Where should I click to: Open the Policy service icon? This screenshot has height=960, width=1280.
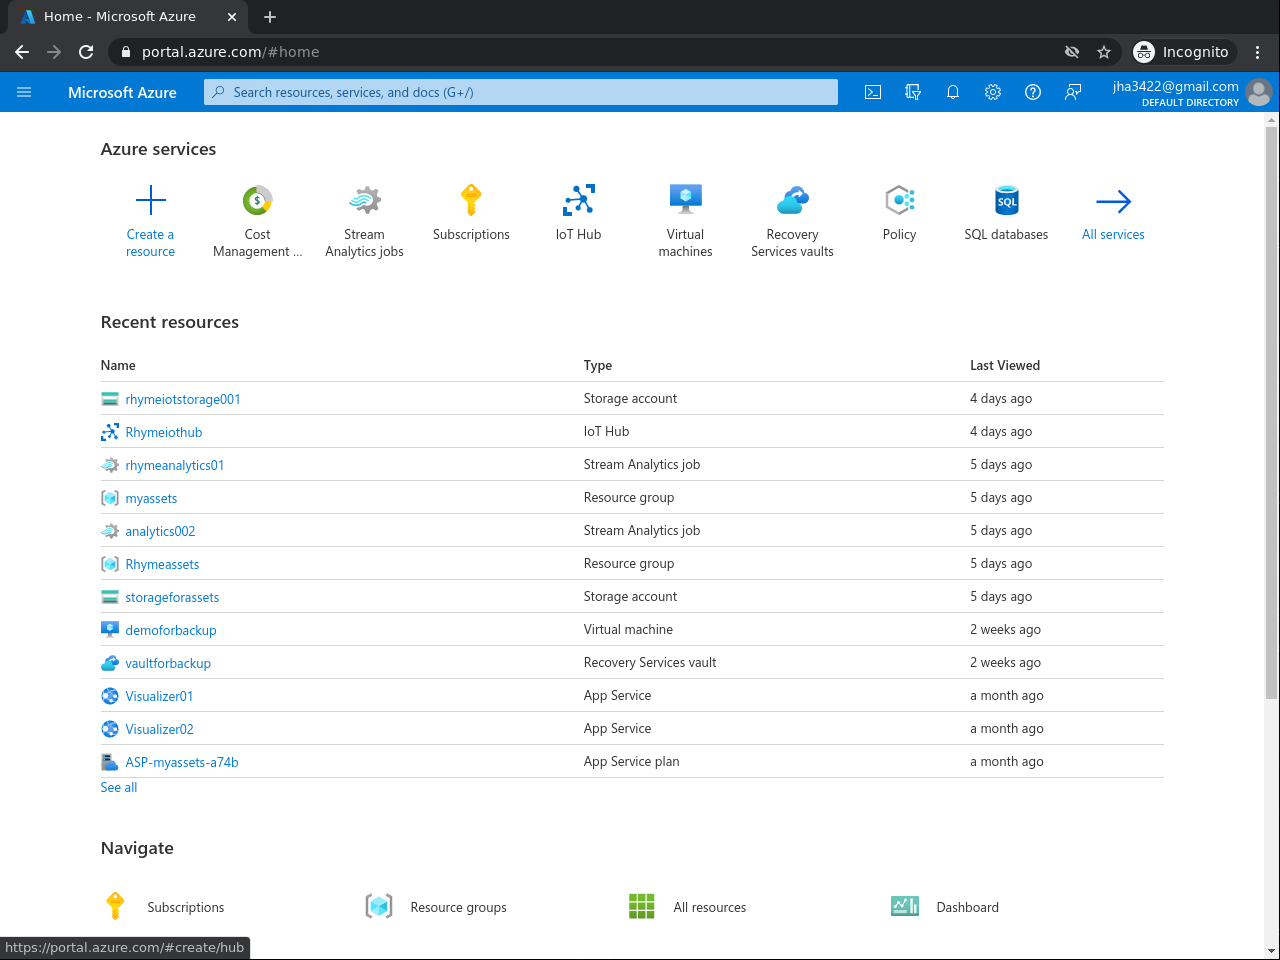click(899, 200)
